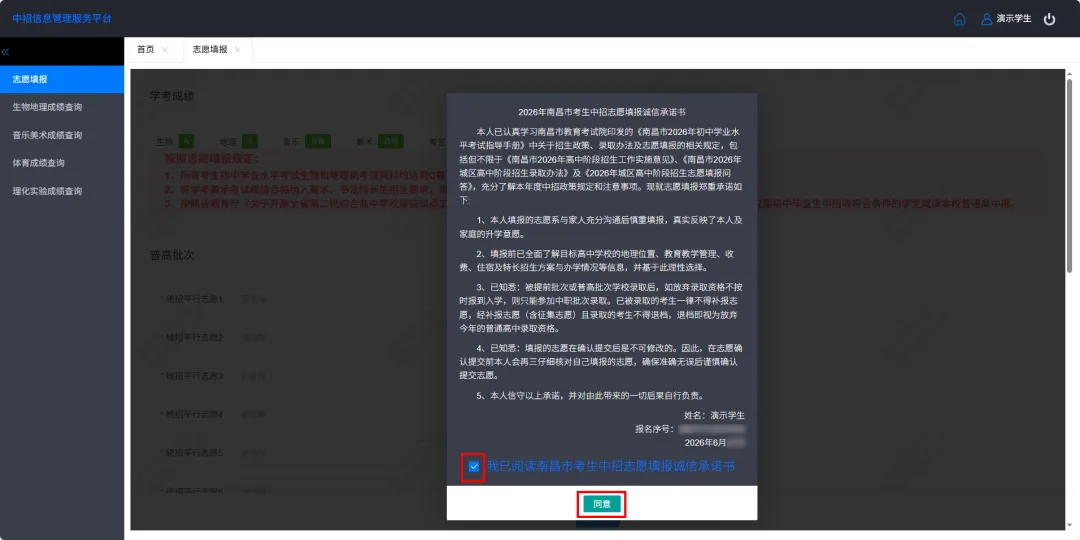The image size is (1080, 540).
Task: Click the 普高批次 heading
Action: [172, 255]
